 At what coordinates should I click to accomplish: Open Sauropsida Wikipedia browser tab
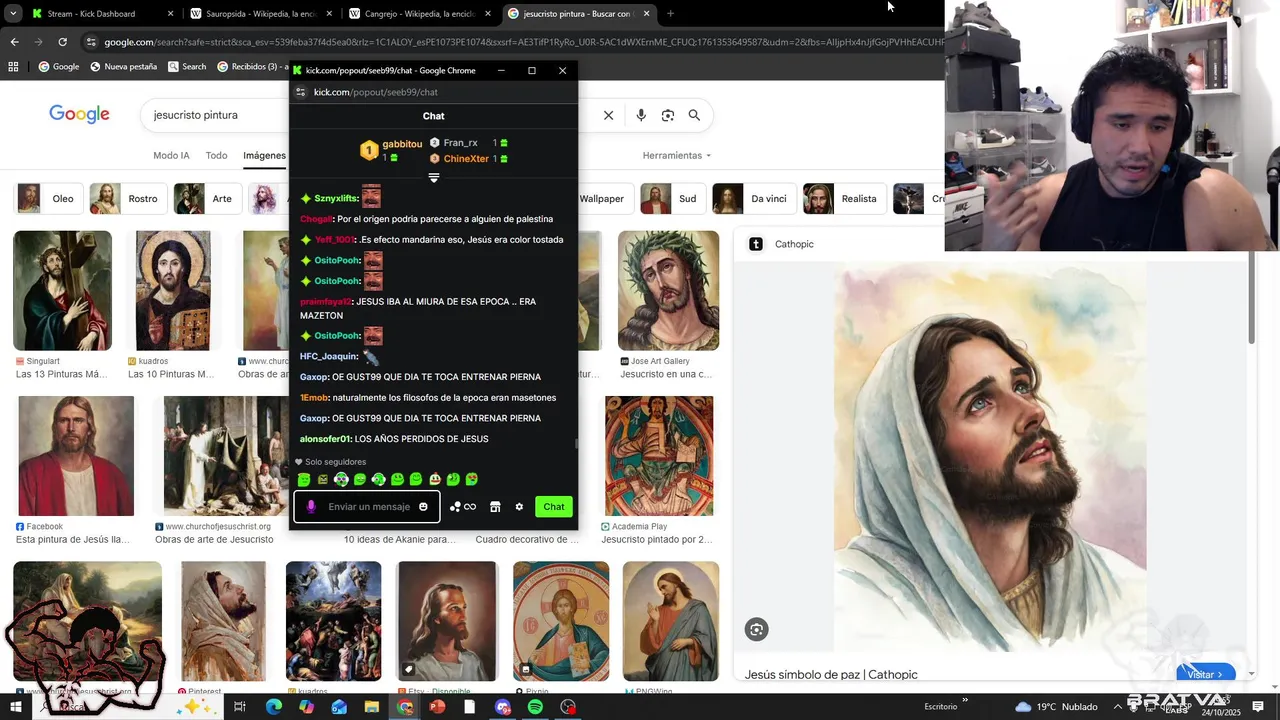[x=260, y=14]
